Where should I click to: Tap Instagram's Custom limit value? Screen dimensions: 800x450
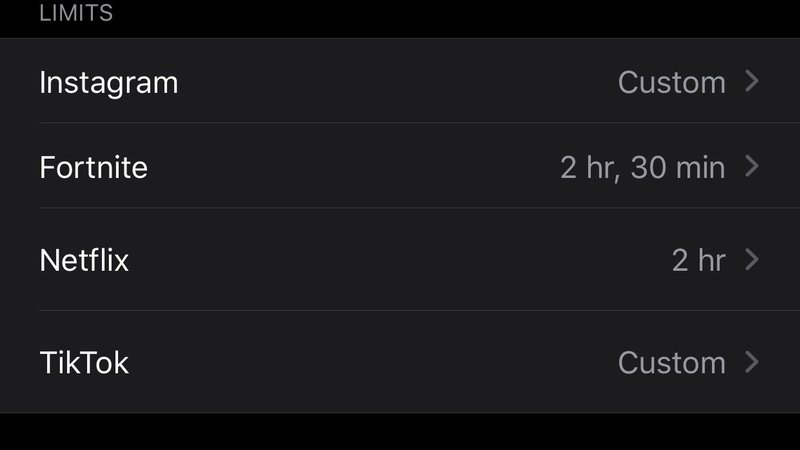click(671, 82)
